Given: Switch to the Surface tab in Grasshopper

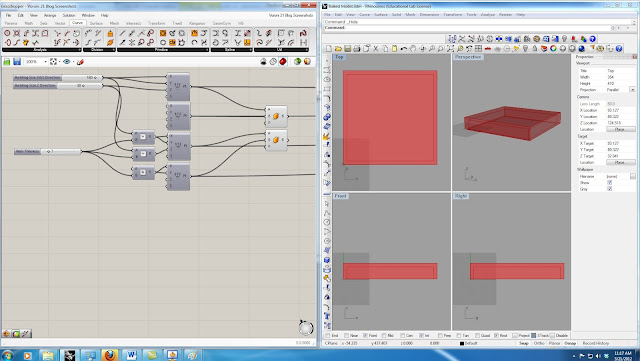Looking at the screenshot, I should (x=96, y=23).
